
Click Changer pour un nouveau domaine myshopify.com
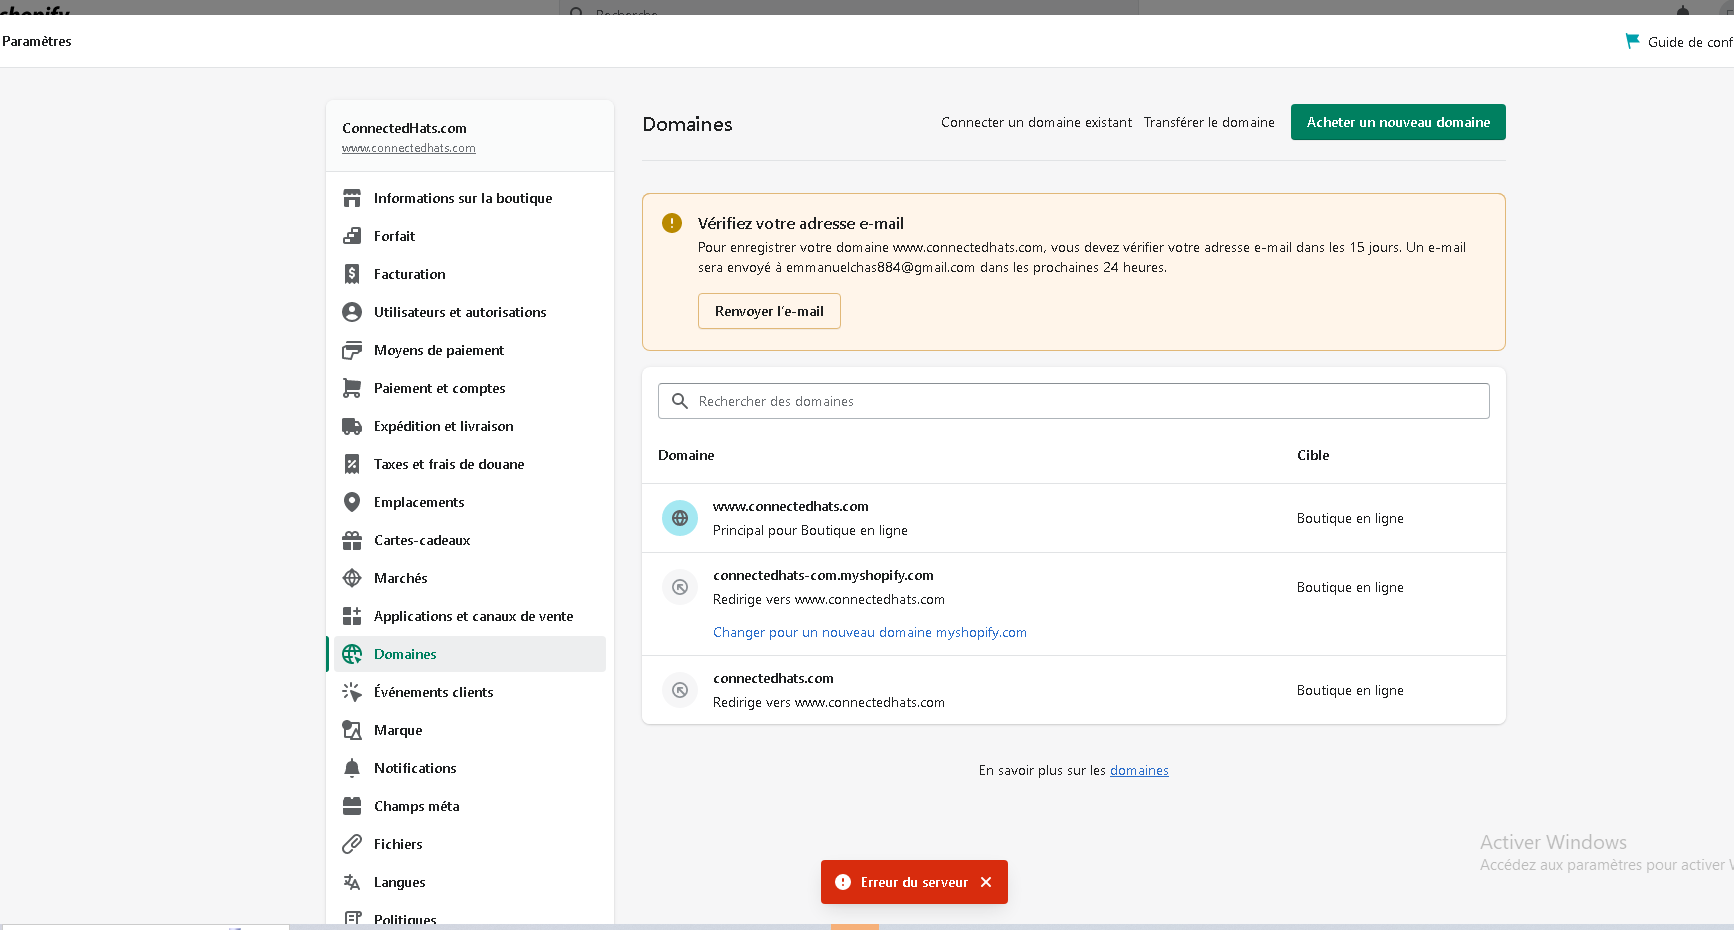pyautogui.click(x=869, y=632)
